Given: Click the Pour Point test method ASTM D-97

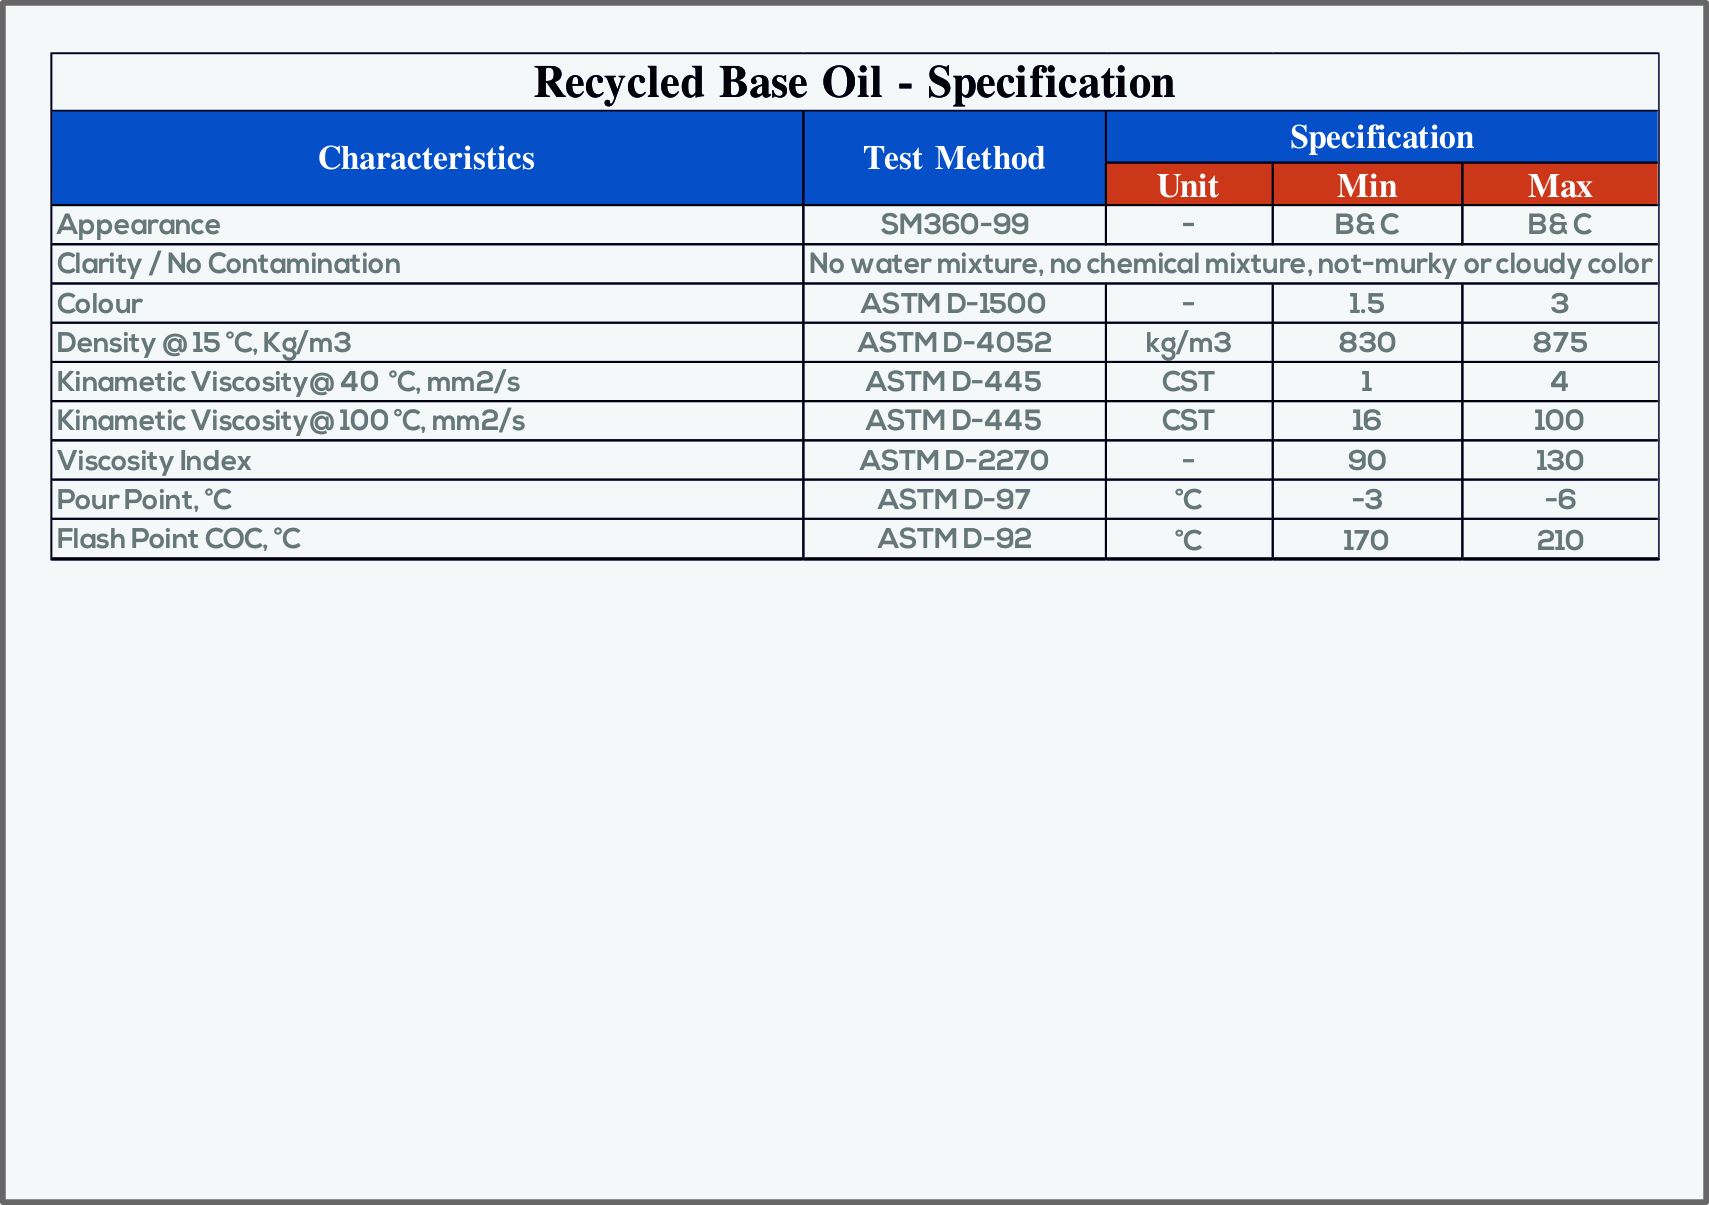Looking at the screenshot, I should pyautogui.click(x=954, y=500).
